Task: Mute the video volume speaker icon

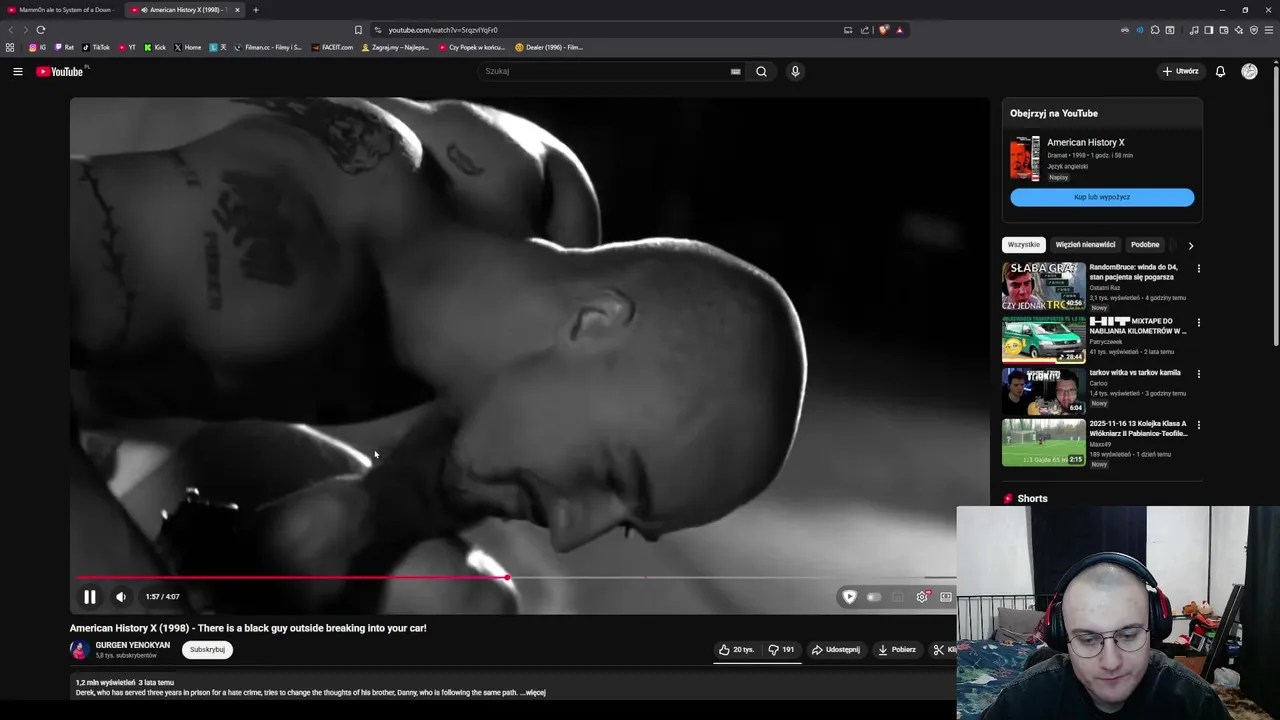Action: point(121,597)
